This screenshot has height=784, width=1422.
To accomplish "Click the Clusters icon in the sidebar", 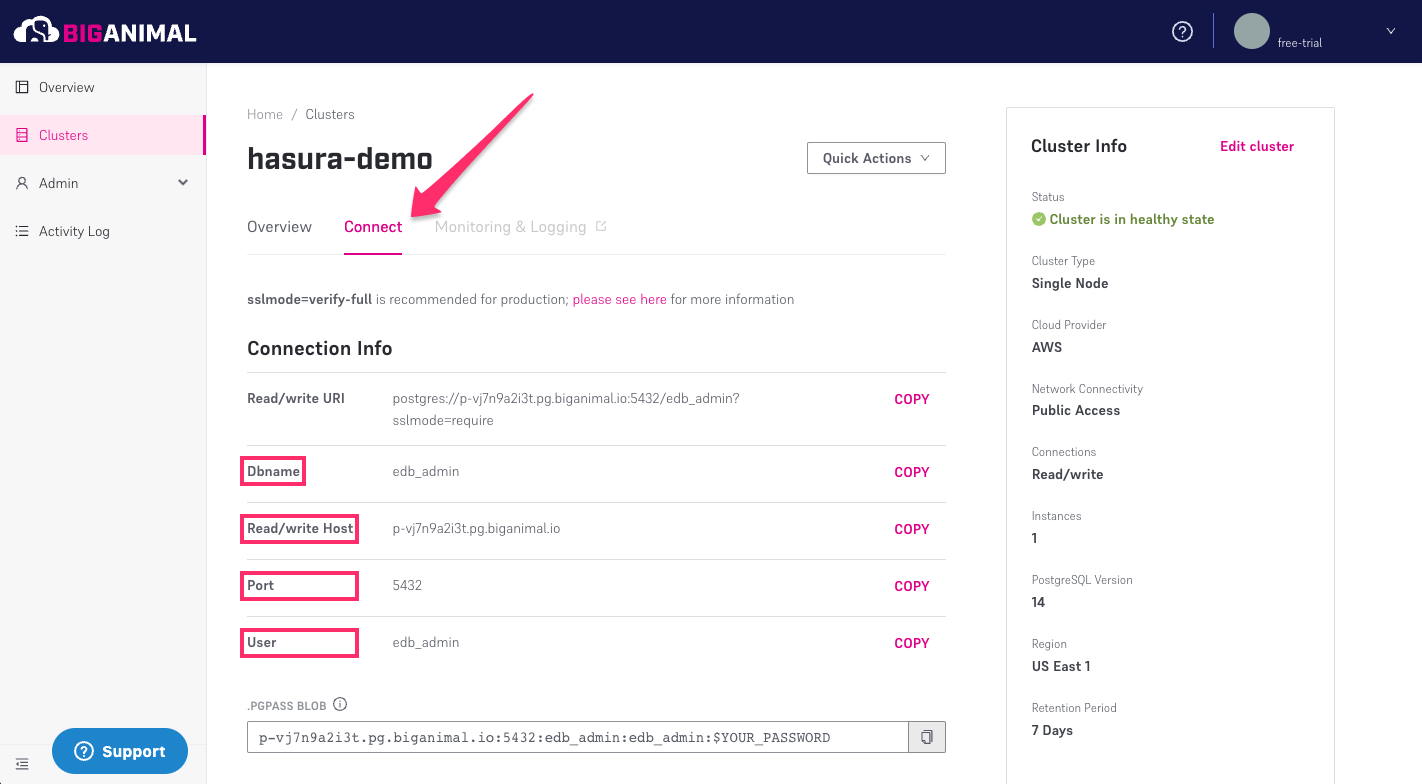I will point(22,134).
